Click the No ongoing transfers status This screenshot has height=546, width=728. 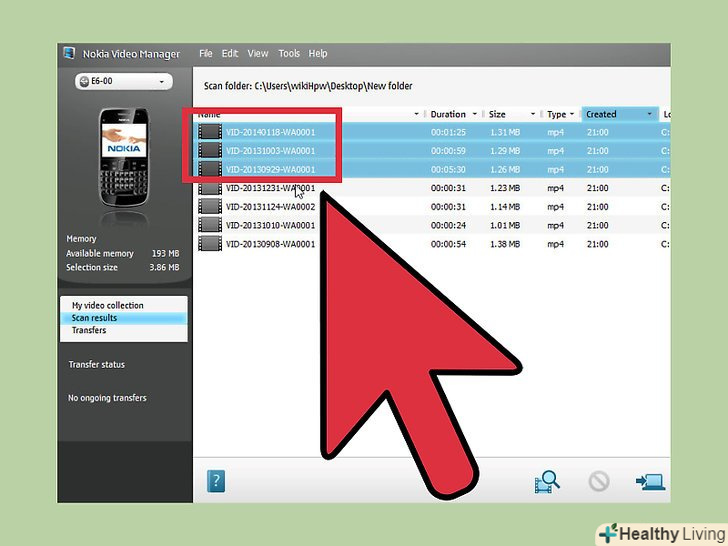107,398
